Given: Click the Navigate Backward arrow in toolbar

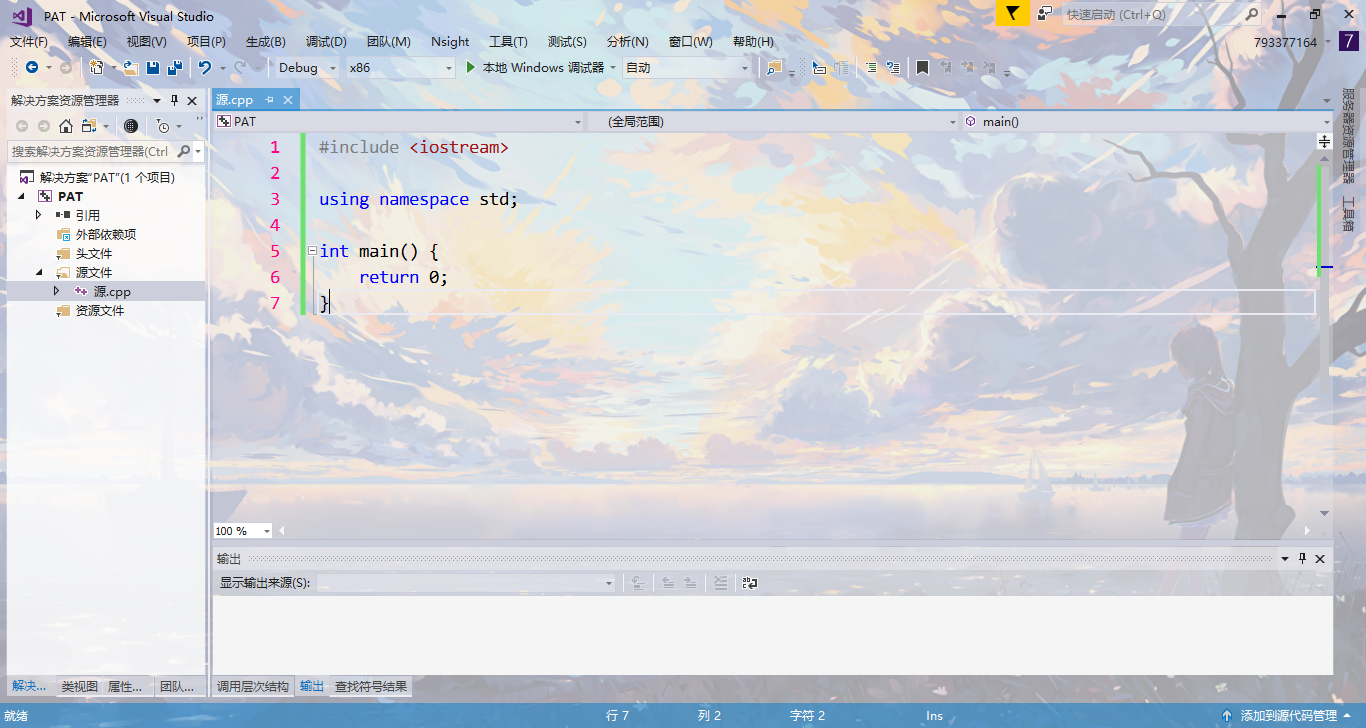Looking at the screenshot, I should coord(32,67).
